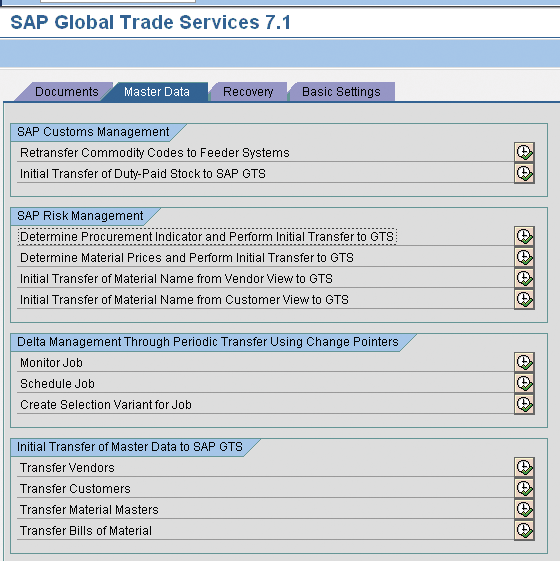Click Determine Procurement Indicator highlighted entry text
This screenshot has width=560, height=561.
[x=207, y=236]
